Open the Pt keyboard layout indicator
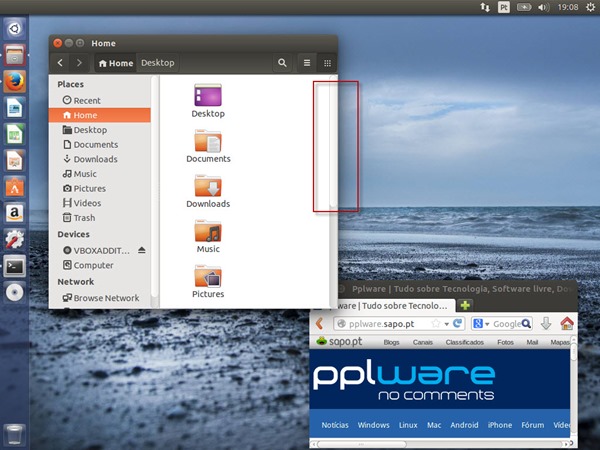Screen dimensions: 600x450 tap(504, 7)
